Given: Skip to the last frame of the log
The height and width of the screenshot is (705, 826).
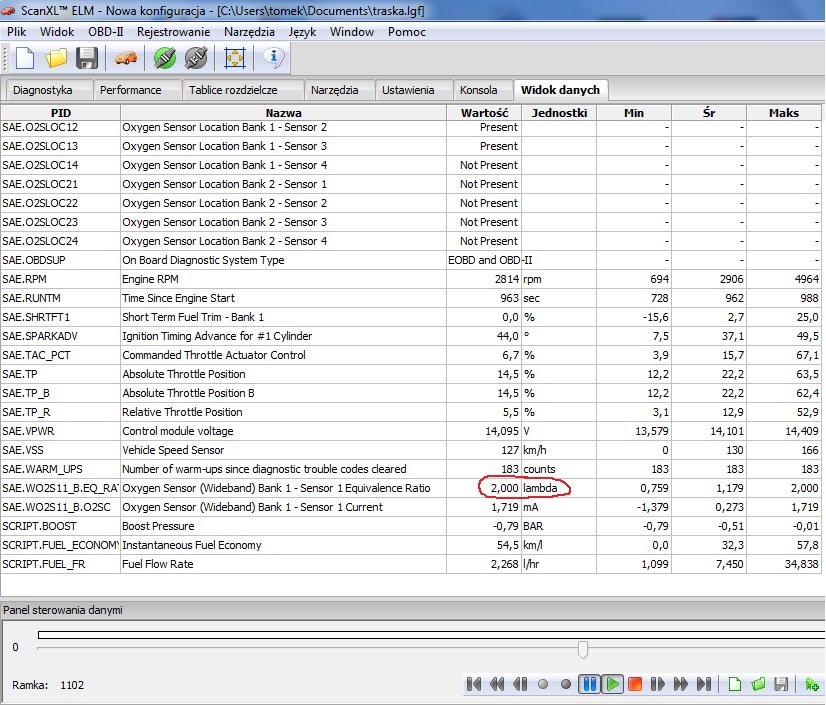Looking at the screenshot, I should [x=704, y=685].
